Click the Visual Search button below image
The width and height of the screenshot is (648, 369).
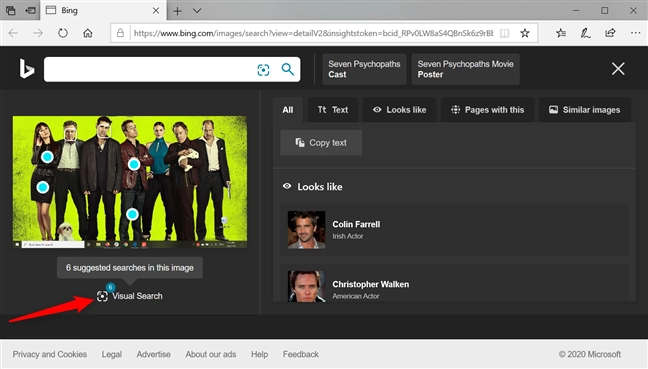130,296
